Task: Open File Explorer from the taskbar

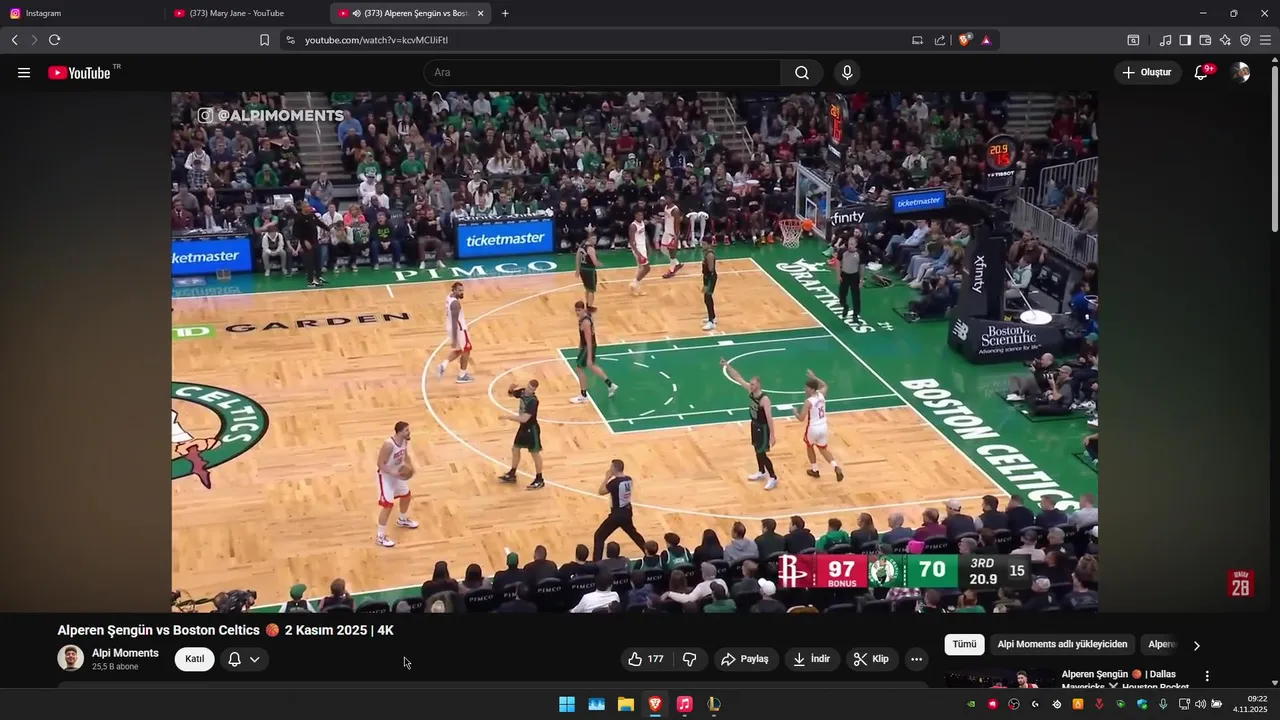Action: coord(626,704)
